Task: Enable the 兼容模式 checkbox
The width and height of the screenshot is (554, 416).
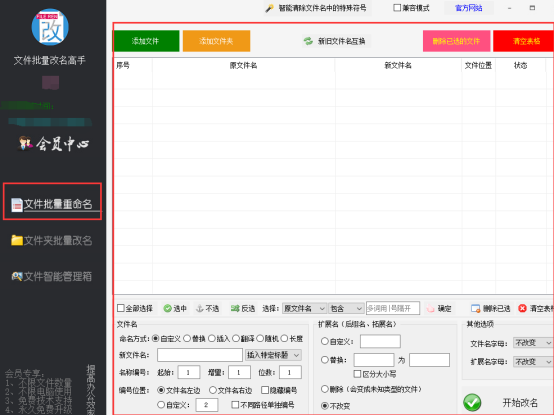Action: tap(397, 8)
